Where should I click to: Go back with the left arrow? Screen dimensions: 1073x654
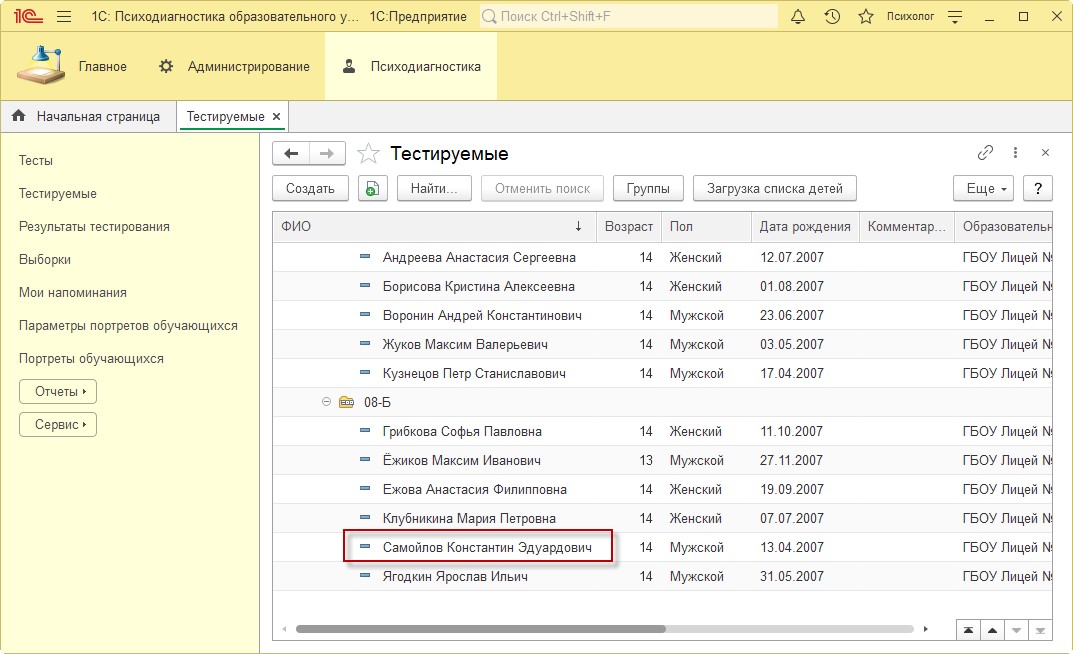pyautogui.click(x=291, y=153)
